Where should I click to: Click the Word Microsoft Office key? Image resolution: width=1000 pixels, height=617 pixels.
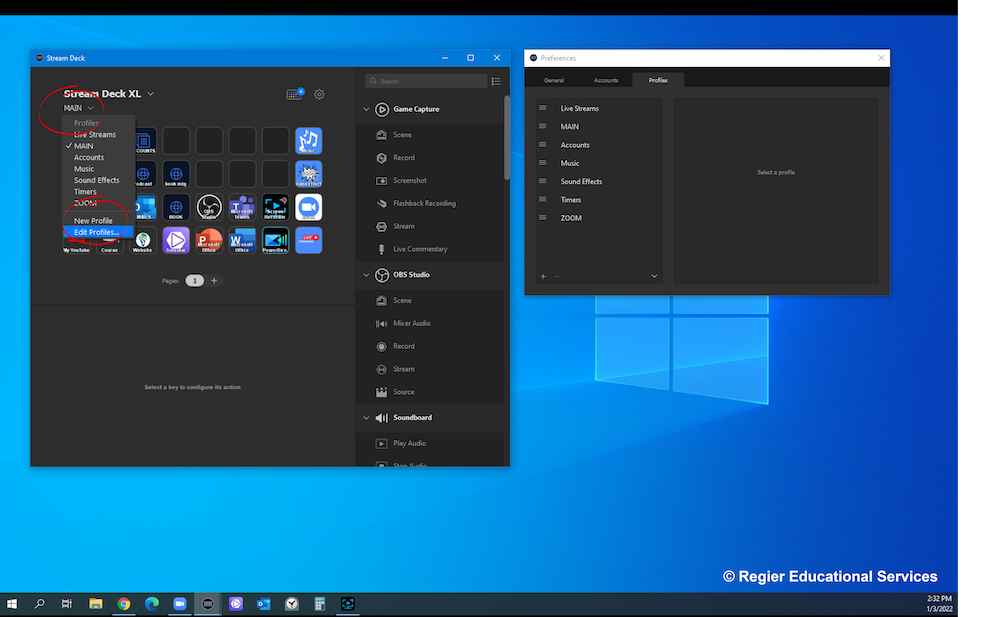[242, 241]
